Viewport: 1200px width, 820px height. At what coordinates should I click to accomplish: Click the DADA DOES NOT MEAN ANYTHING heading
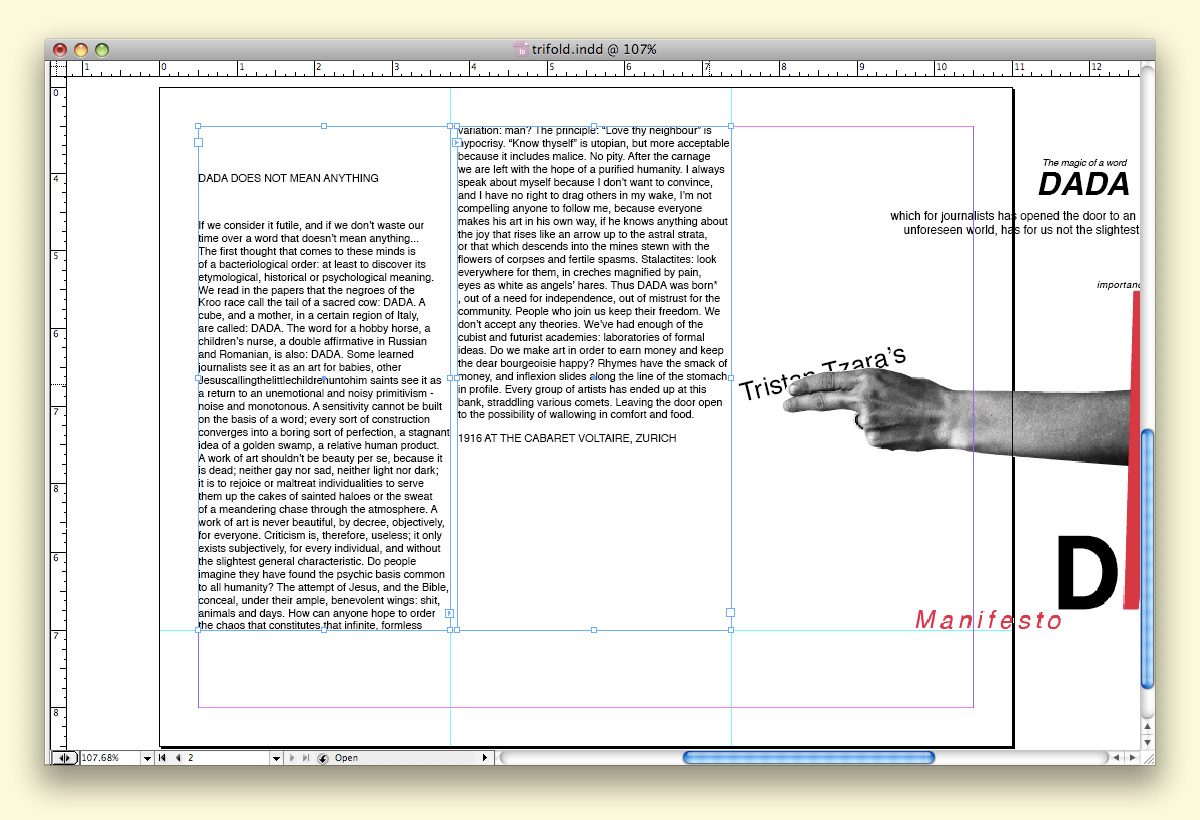click(288, 179)
